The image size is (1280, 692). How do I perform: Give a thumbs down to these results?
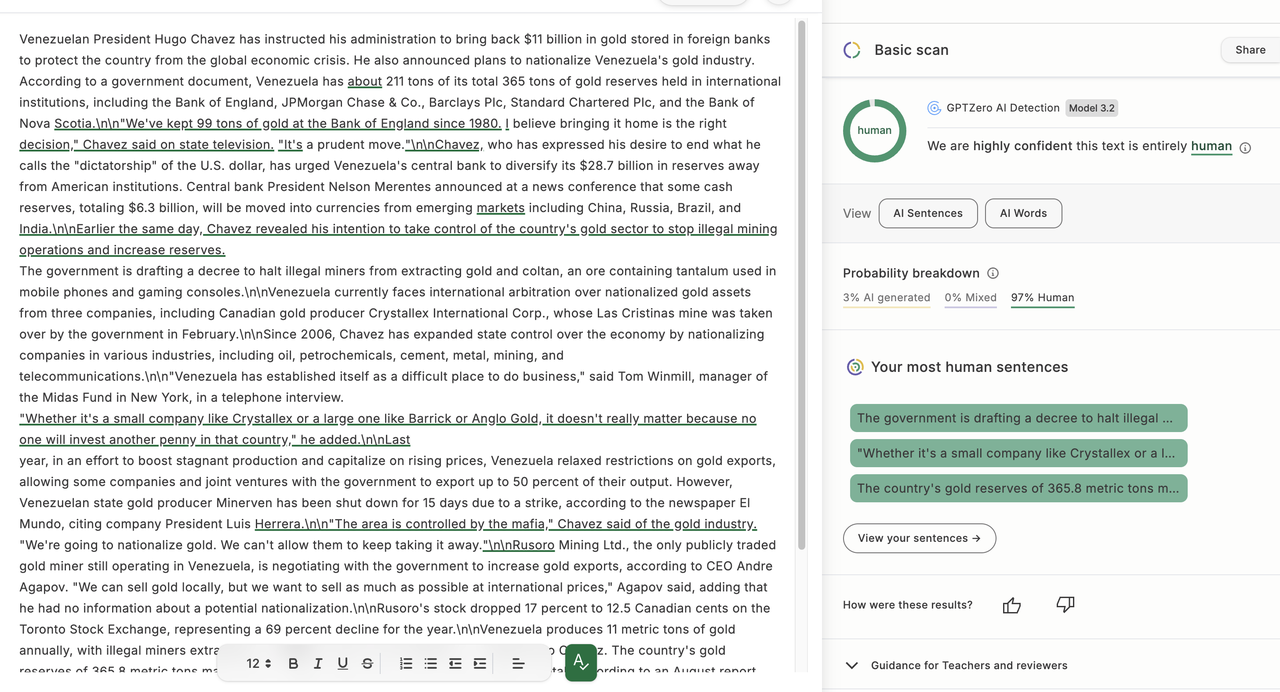[1065, 604]
